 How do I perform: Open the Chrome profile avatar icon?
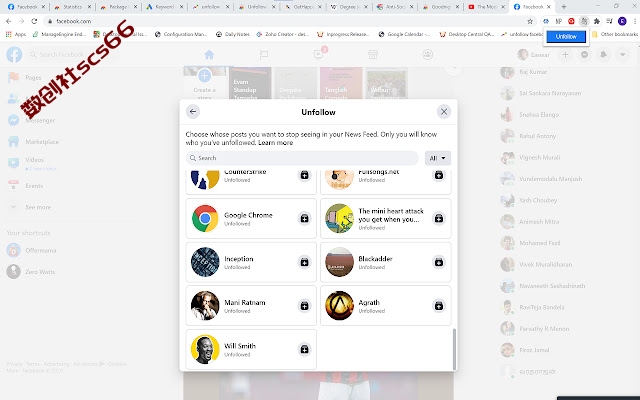tap(622, 21)
